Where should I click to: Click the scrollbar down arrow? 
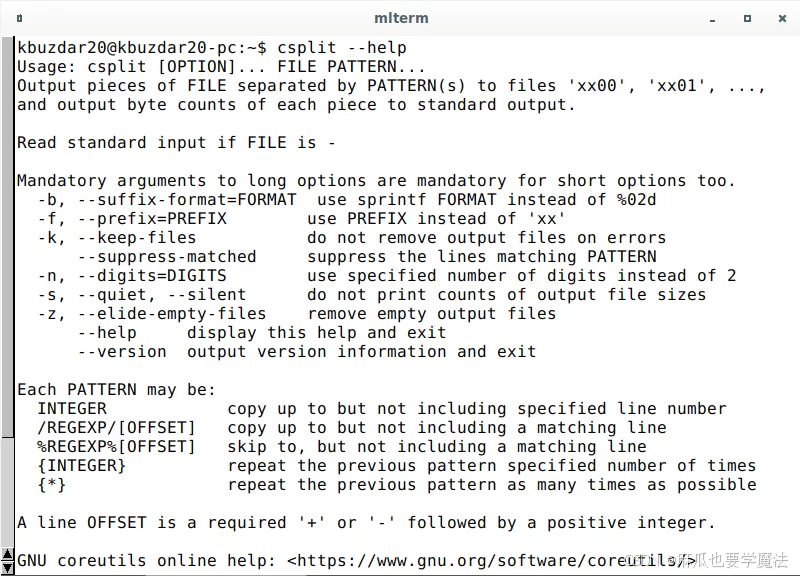(8, 566)
